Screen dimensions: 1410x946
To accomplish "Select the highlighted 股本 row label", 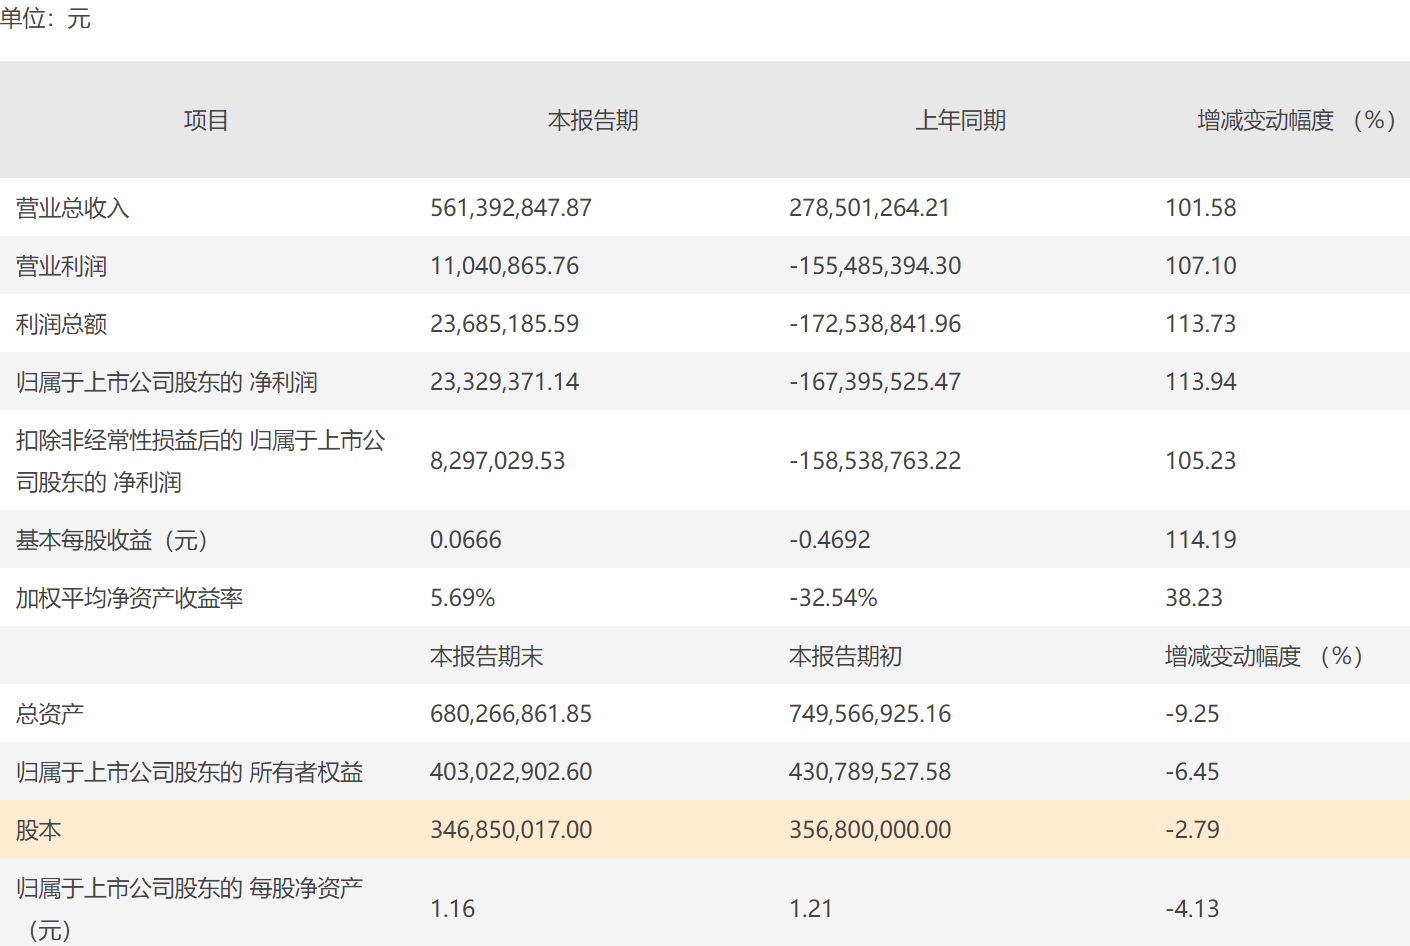I will 39,830.
